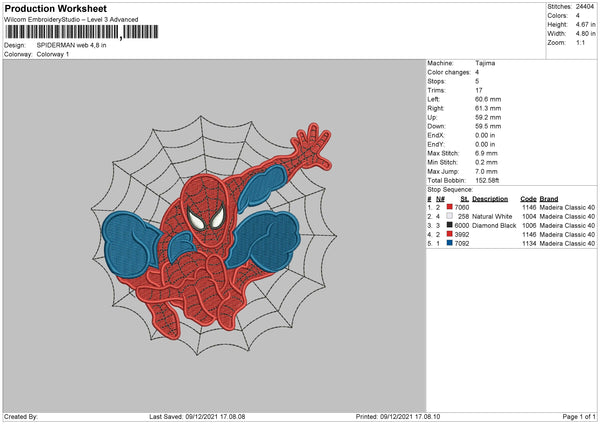Click the Max Stitch value '6.9 mm'
The width and height of the screenshot is (600, 424).
[486, 153]
